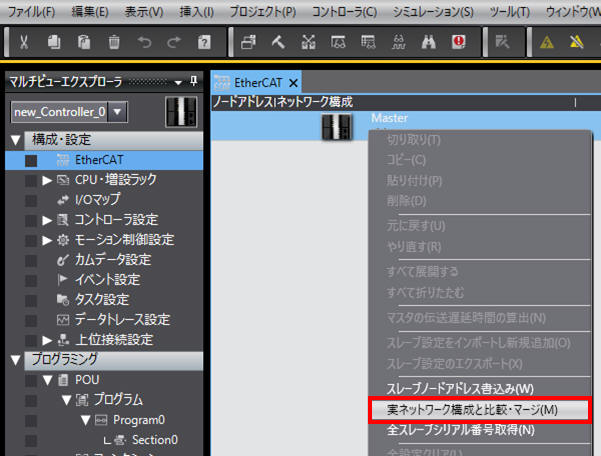Select I/Oマップ in the explorer

[97, 200]
